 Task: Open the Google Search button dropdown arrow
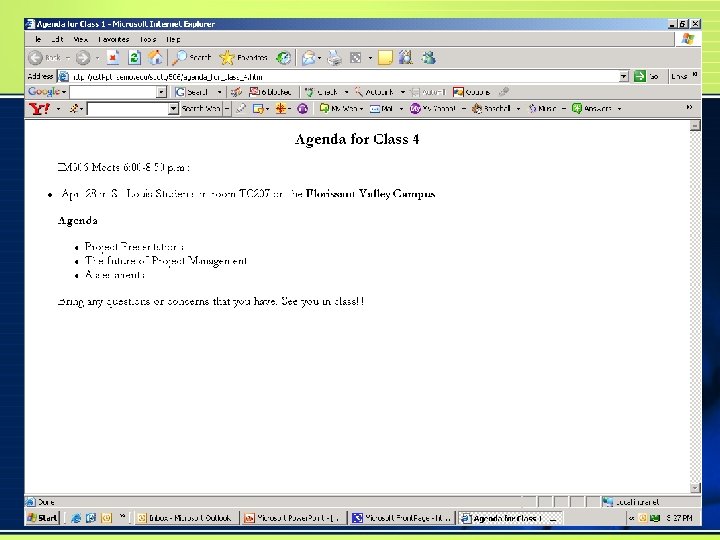[219, 92]
